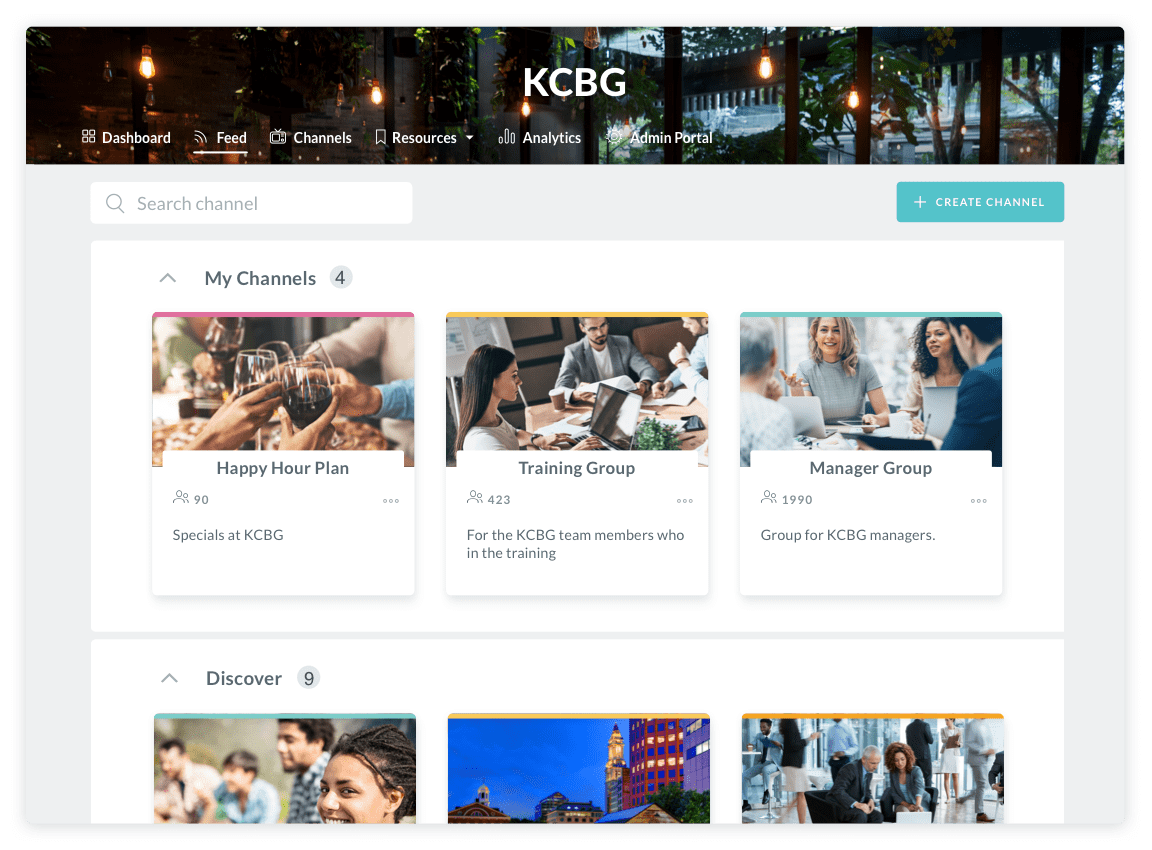The width and height of the screenshot is (1152, 850).
Task: Click the Resources bookmark icon
Action: (381, 137)
